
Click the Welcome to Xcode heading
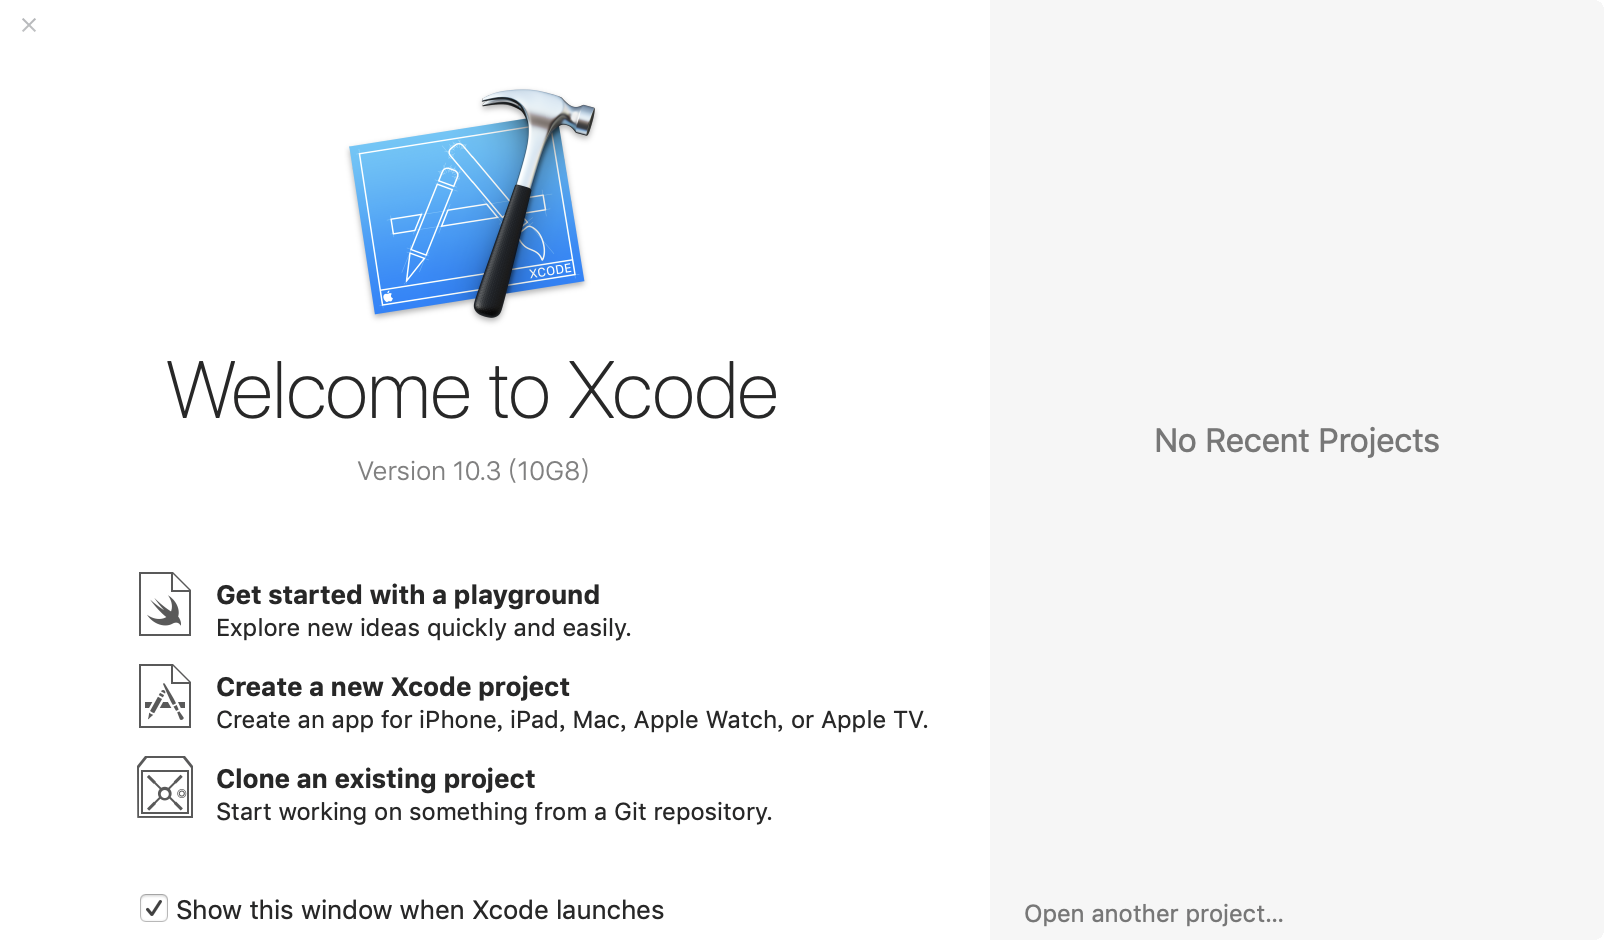point(472,391)
